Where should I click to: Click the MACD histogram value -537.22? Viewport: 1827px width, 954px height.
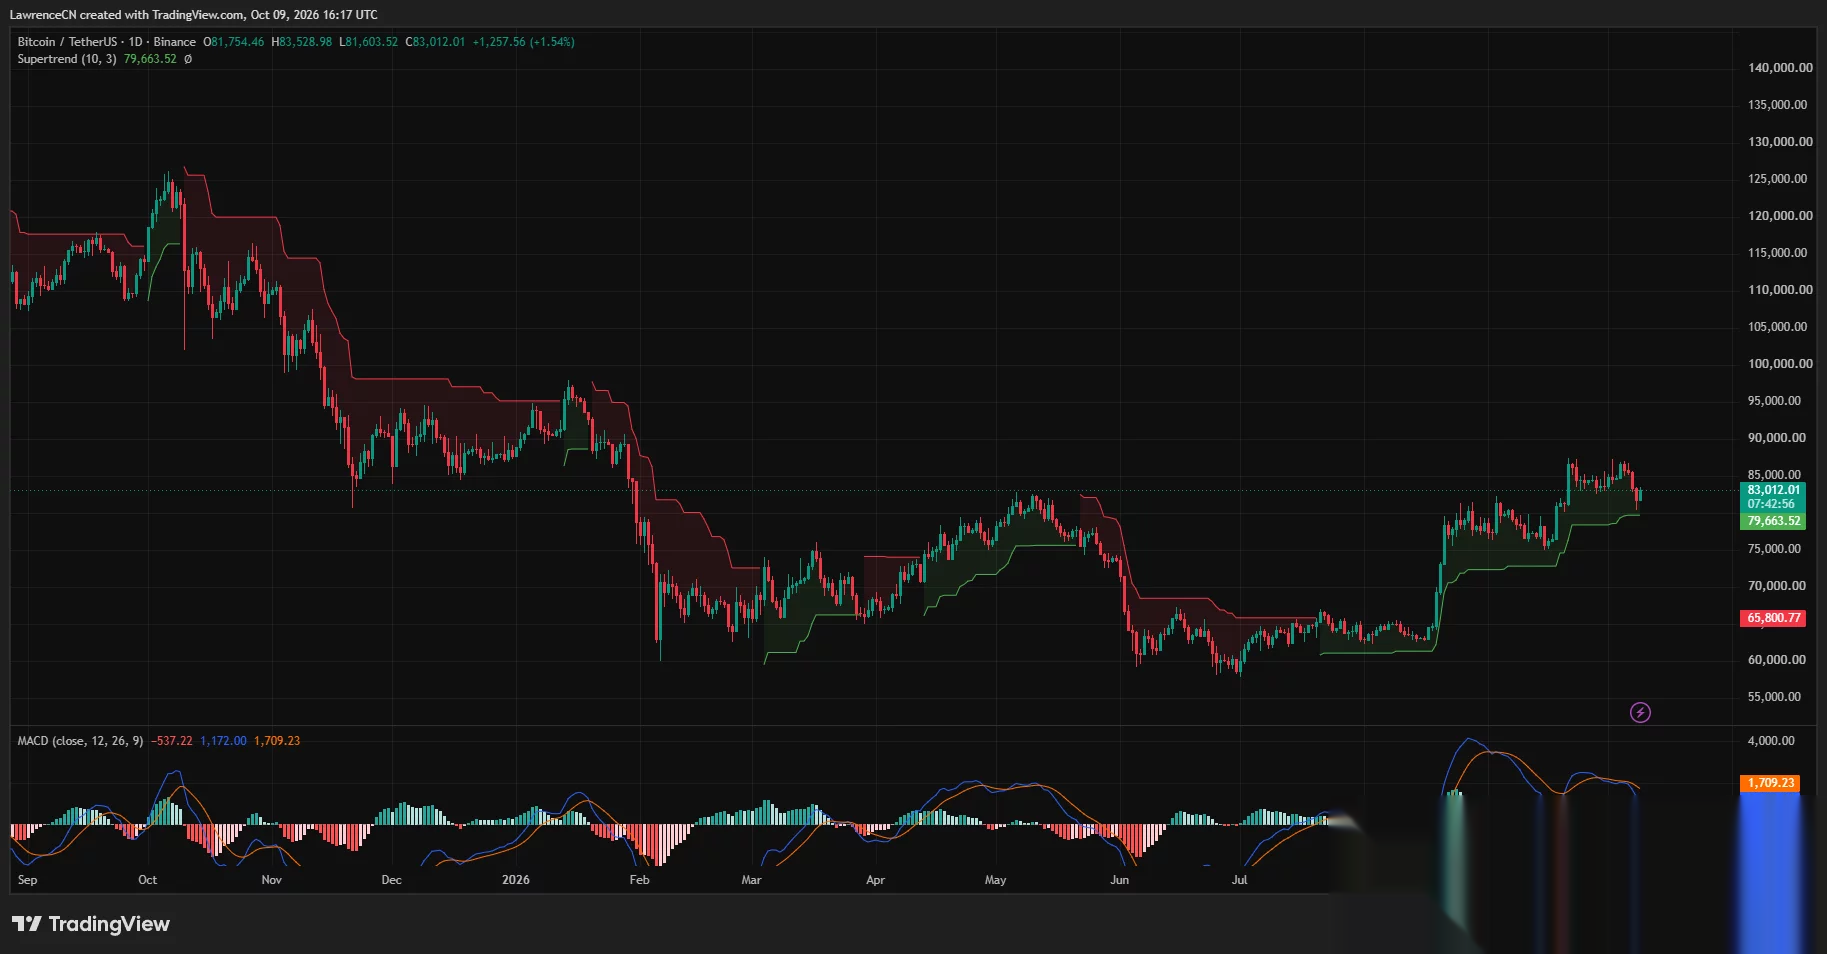(x=172, y=741)
